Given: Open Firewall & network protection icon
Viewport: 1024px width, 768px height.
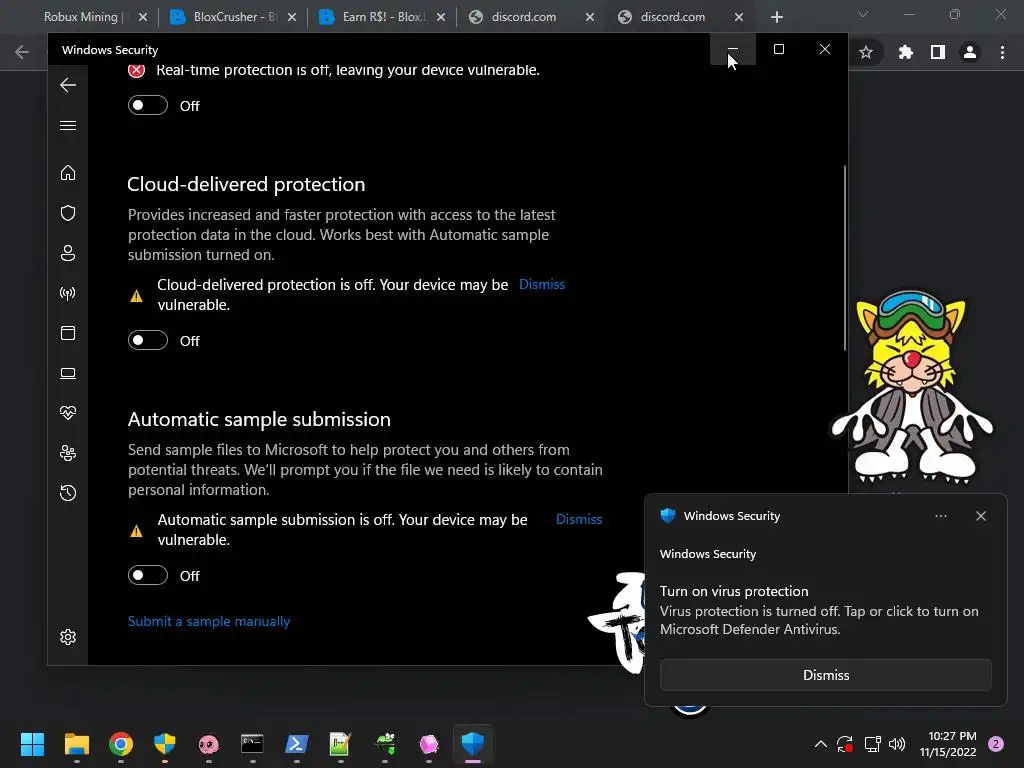Looking at the screenshot, I should pyautogui.click(x=68, y=293).
